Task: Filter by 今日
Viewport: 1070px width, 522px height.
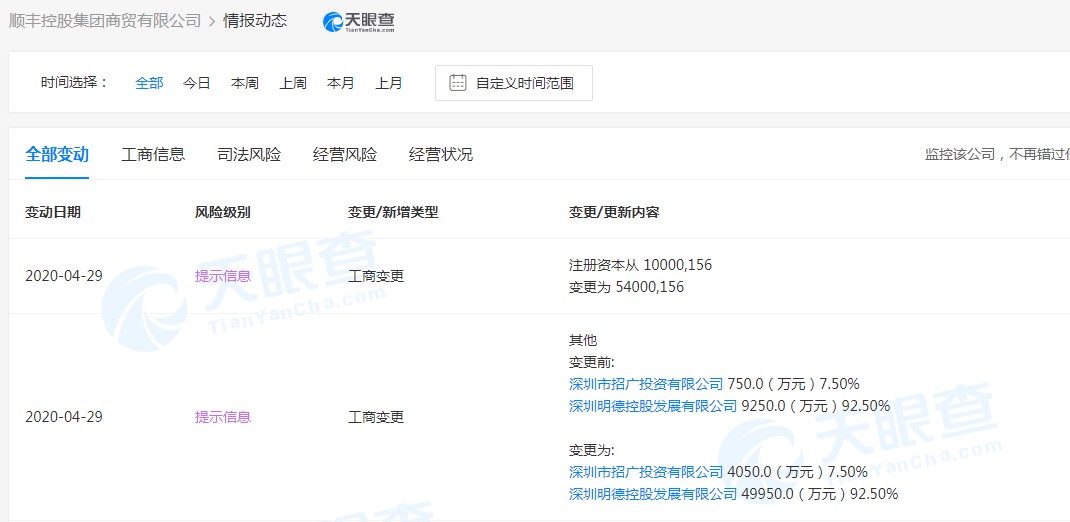Action: coord(197,83)
